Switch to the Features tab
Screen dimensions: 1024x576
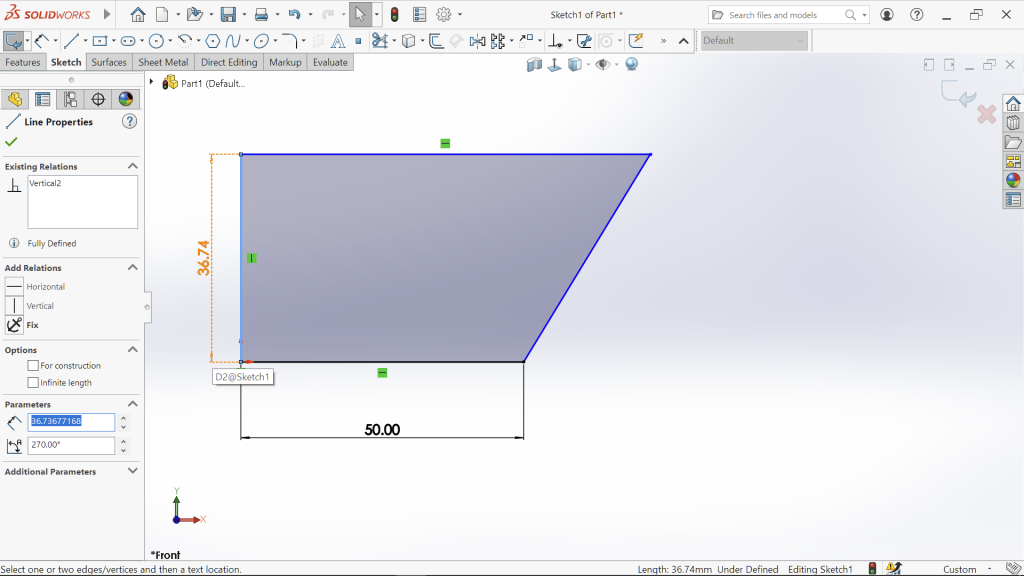[x=23, y=62]
